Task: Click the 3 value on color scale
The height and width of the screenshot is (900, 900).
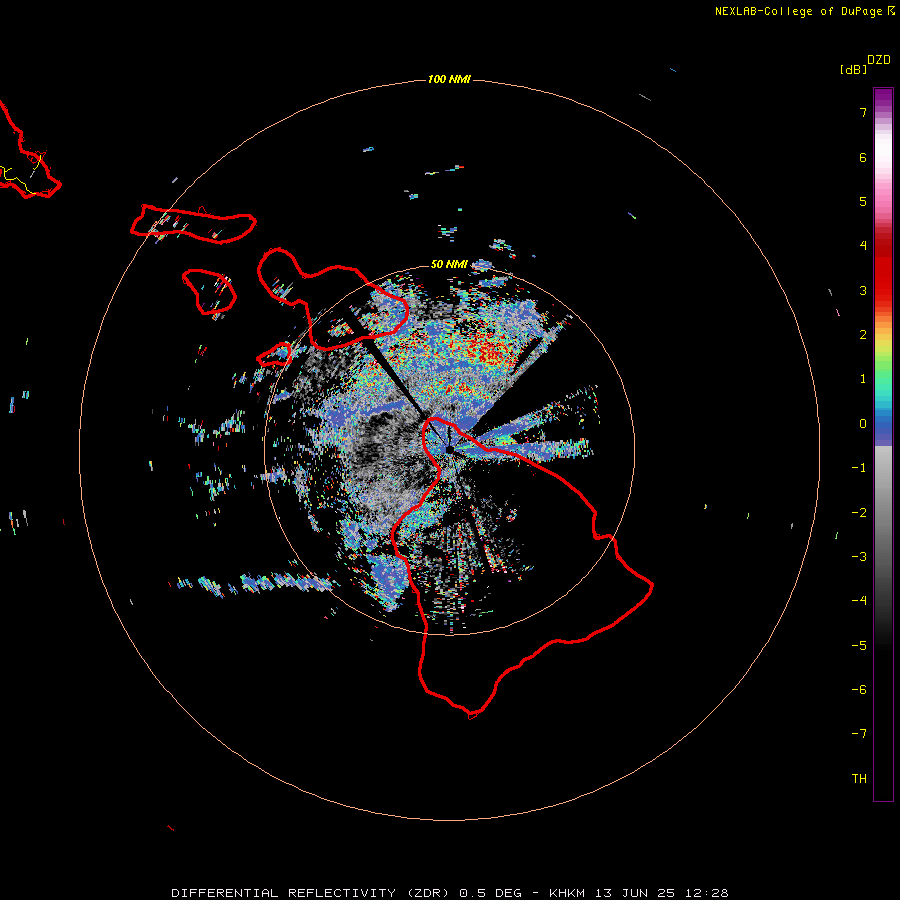Action: [863, 290]
